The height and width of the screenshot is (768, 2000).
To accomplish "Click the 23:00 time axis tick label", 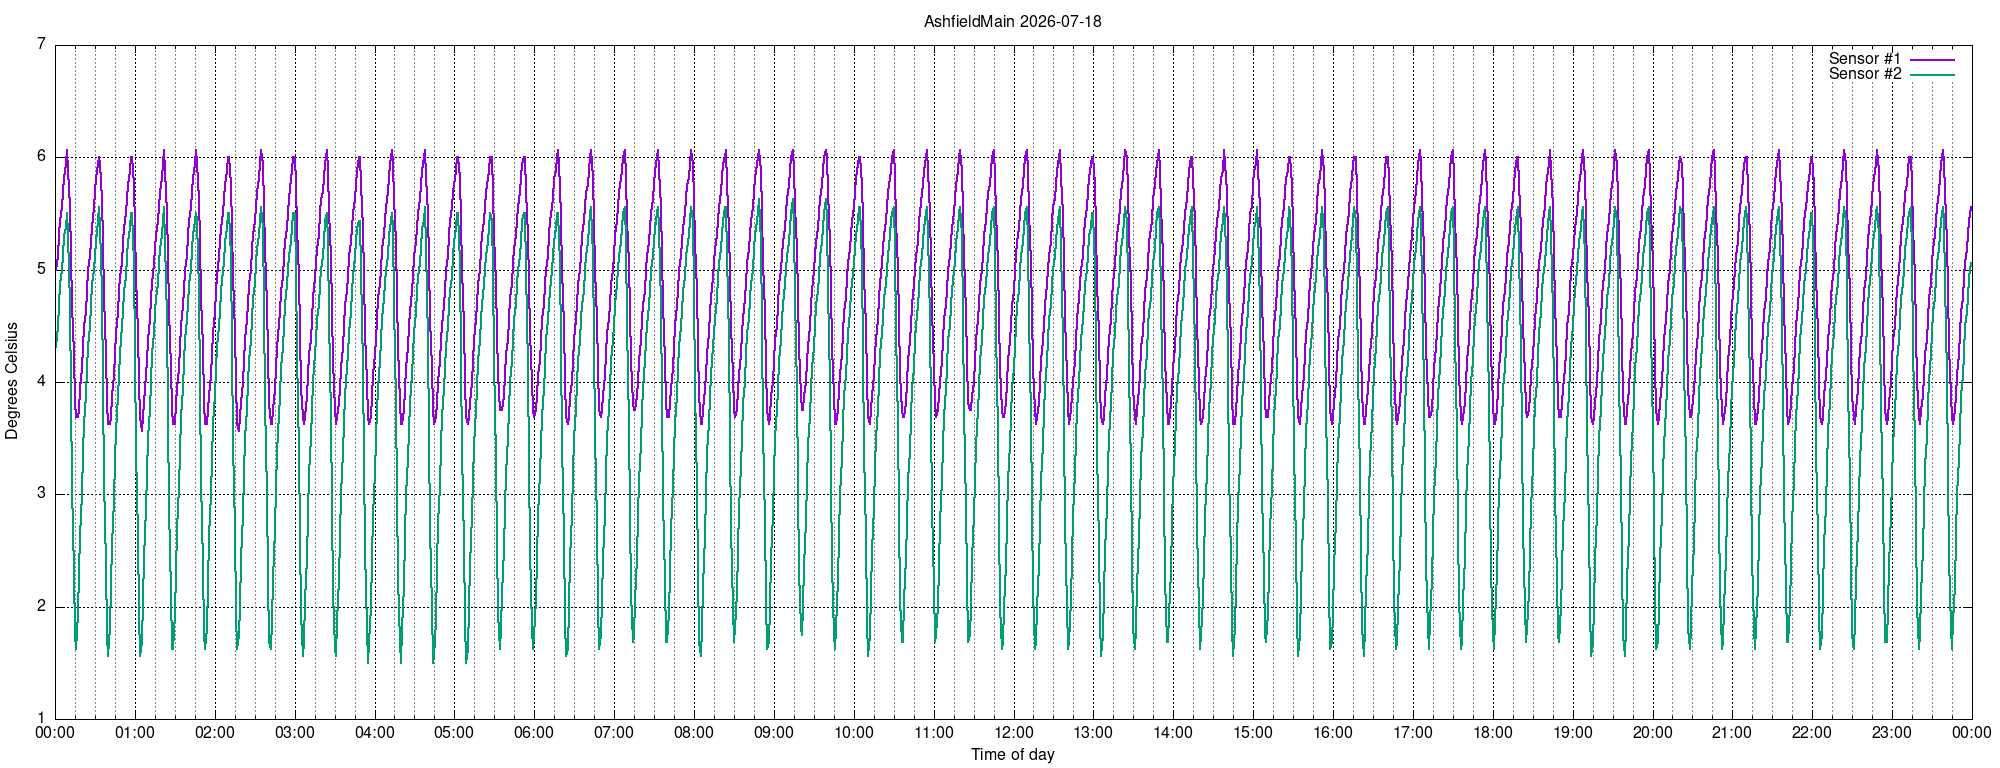I will [1892, 732].
